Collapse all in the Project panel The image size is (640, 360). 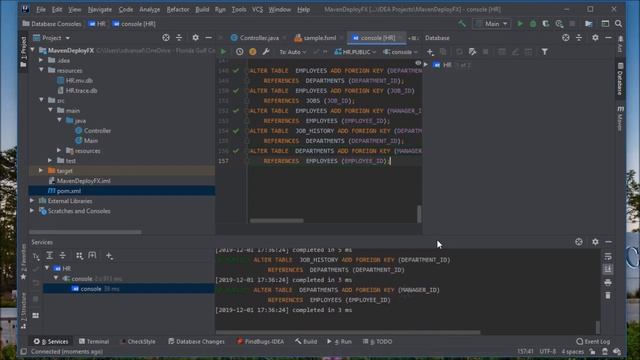point(179,38)
